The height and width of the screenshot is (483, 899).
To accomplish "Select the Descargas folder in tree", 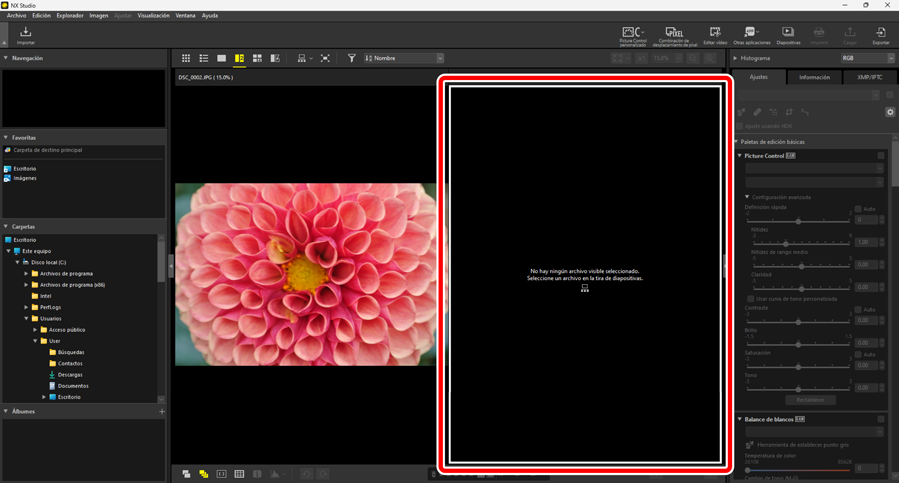I will point(70,375).
